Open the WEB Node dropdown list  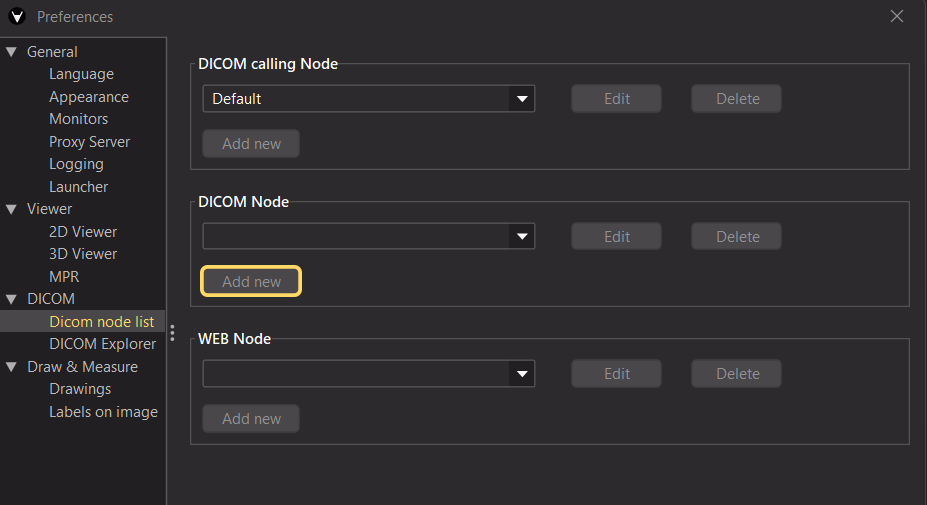[368, 374]
